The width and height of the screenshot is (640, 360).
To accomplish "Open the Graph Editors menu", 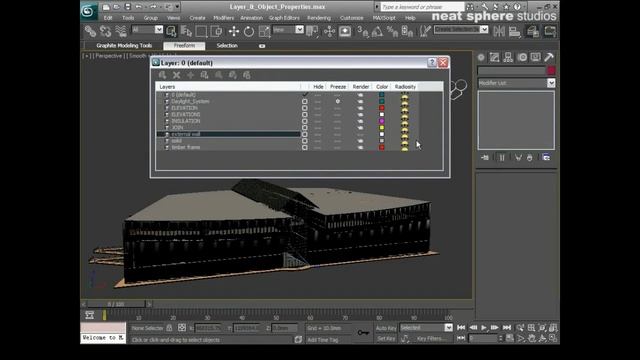I will 284,18.
